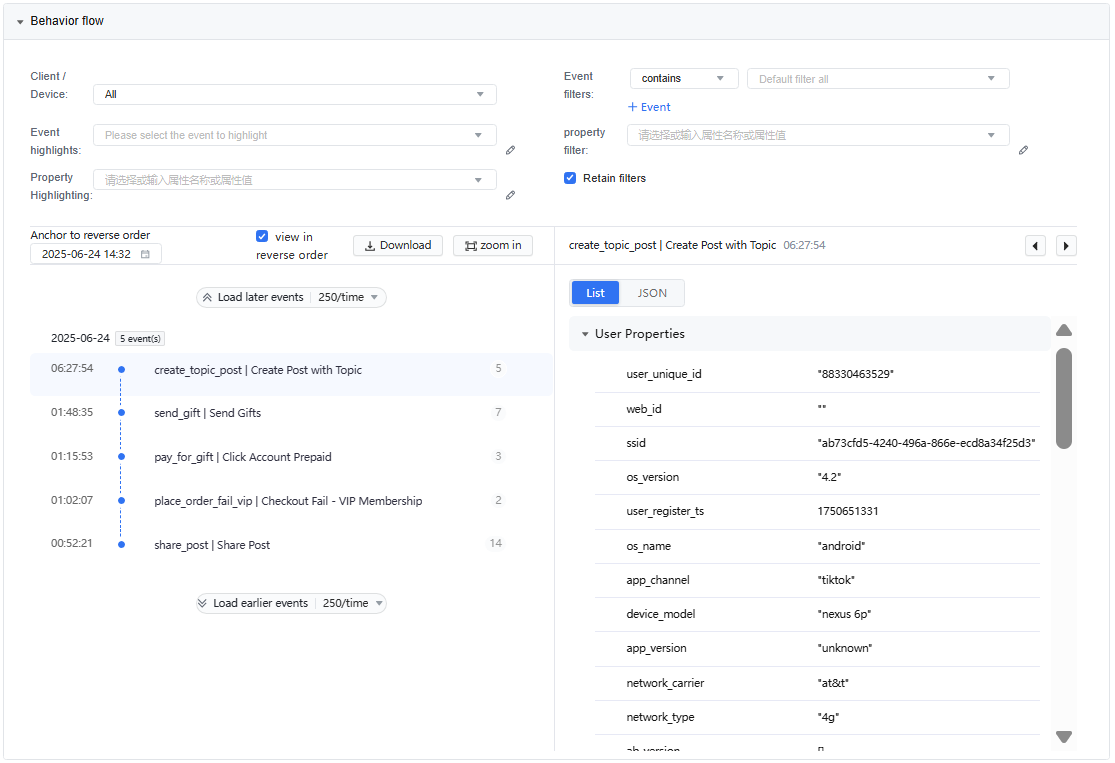Click edit pencil next to Property Highlighting

pyautogui.click(x=510, y=195)
